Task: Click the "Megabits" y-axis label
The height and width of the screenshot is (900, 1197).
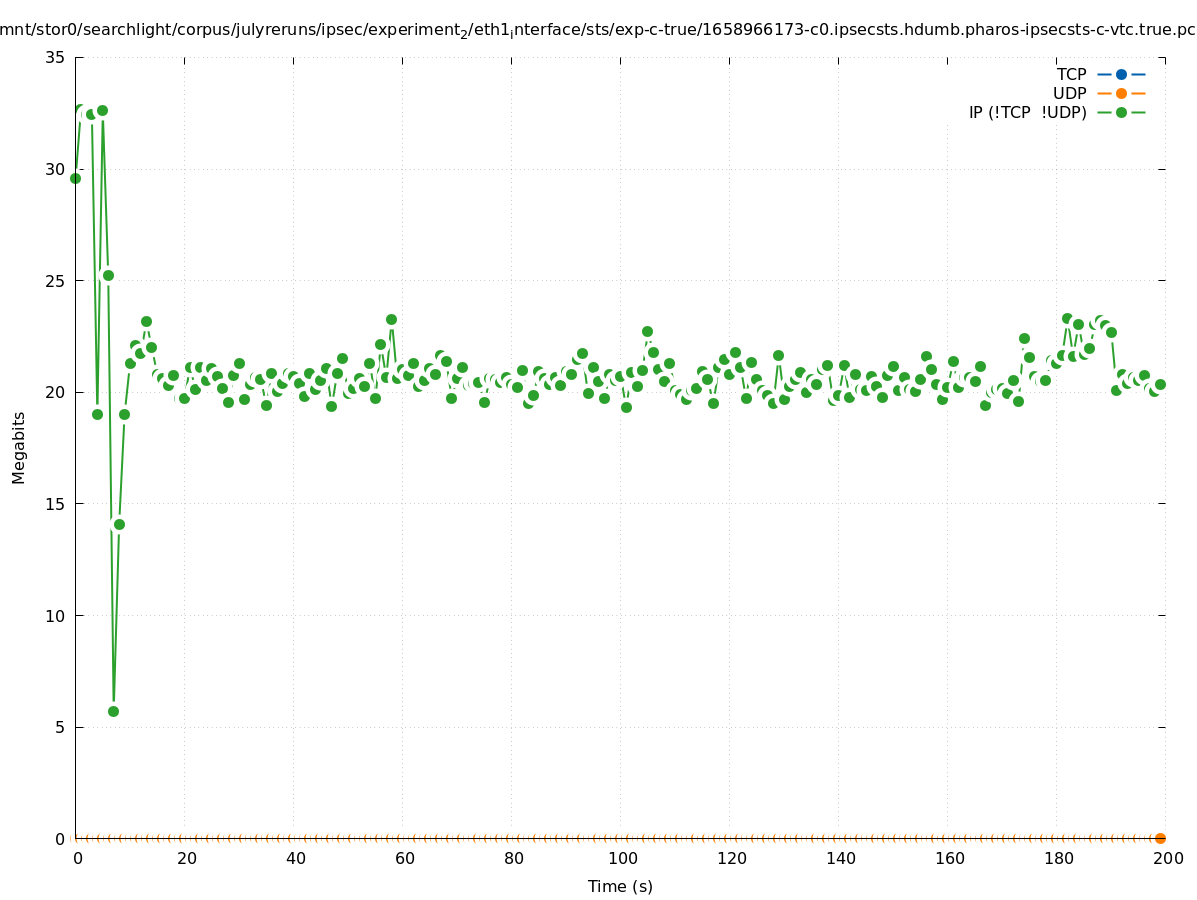Action: (x=19, y=447)
